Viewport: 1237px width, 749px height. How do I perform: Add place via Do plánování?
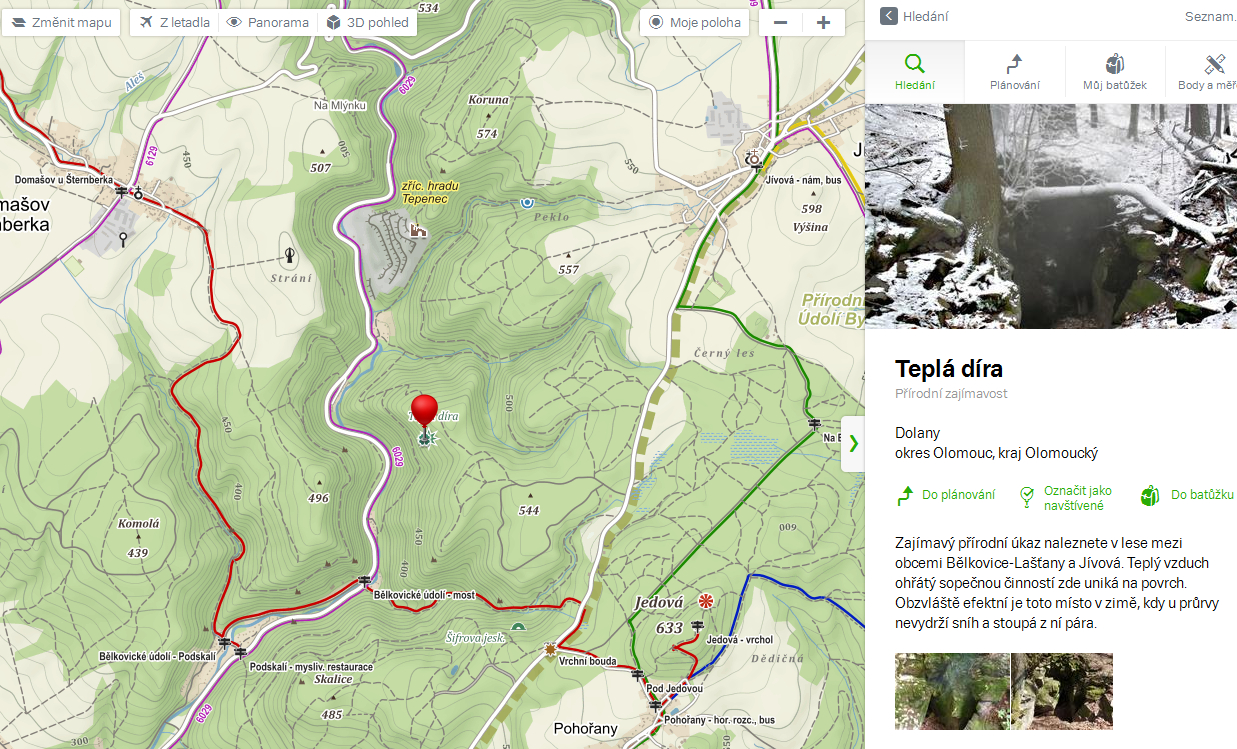[x=946, y=495]
